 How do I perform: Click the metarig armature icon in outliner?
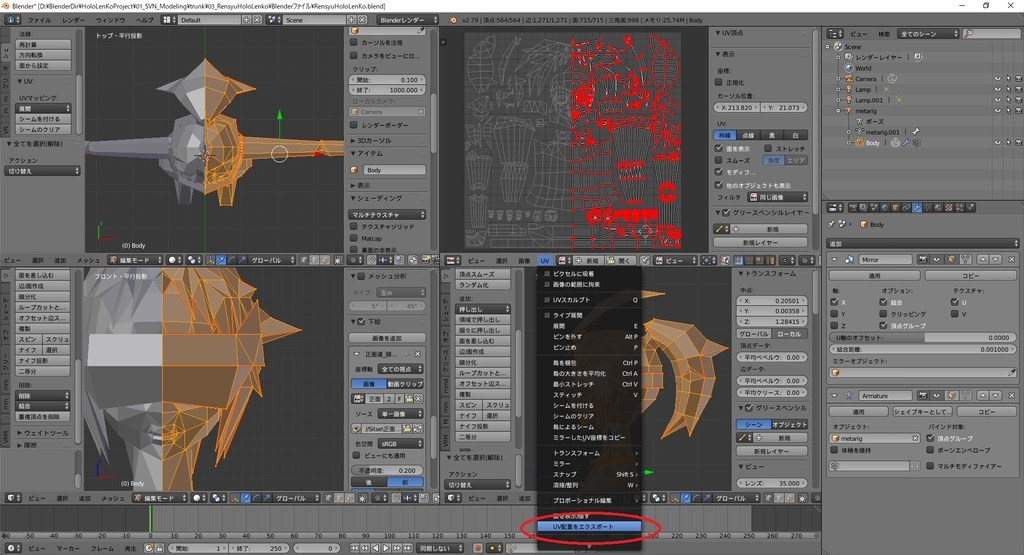click(x=849, y=111)
